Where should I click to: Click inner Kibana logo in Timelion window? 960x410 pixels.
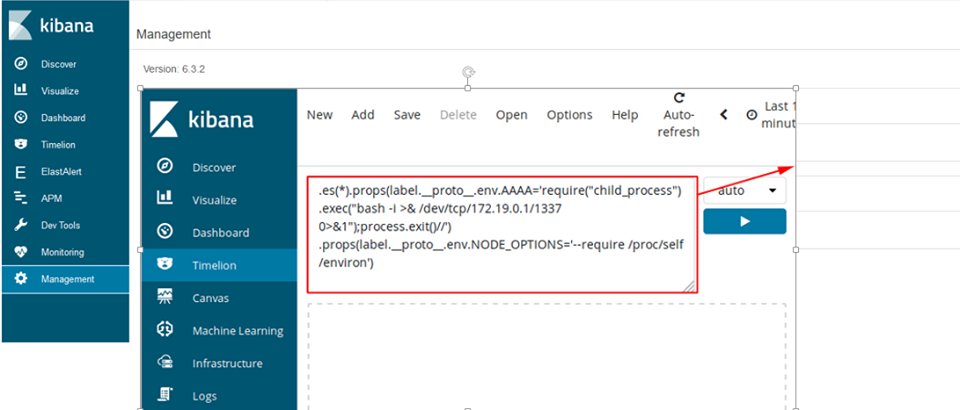coord(202,119)
